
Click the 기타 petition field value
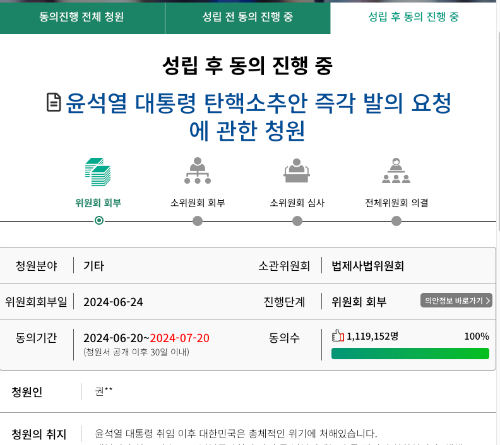coord(94,266)
